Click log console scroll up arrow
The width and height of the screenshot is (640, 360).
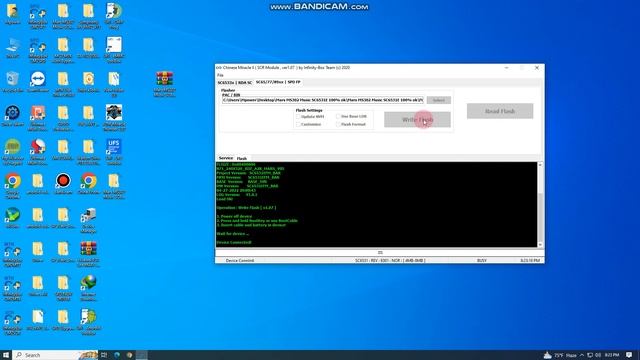point(540,164)
